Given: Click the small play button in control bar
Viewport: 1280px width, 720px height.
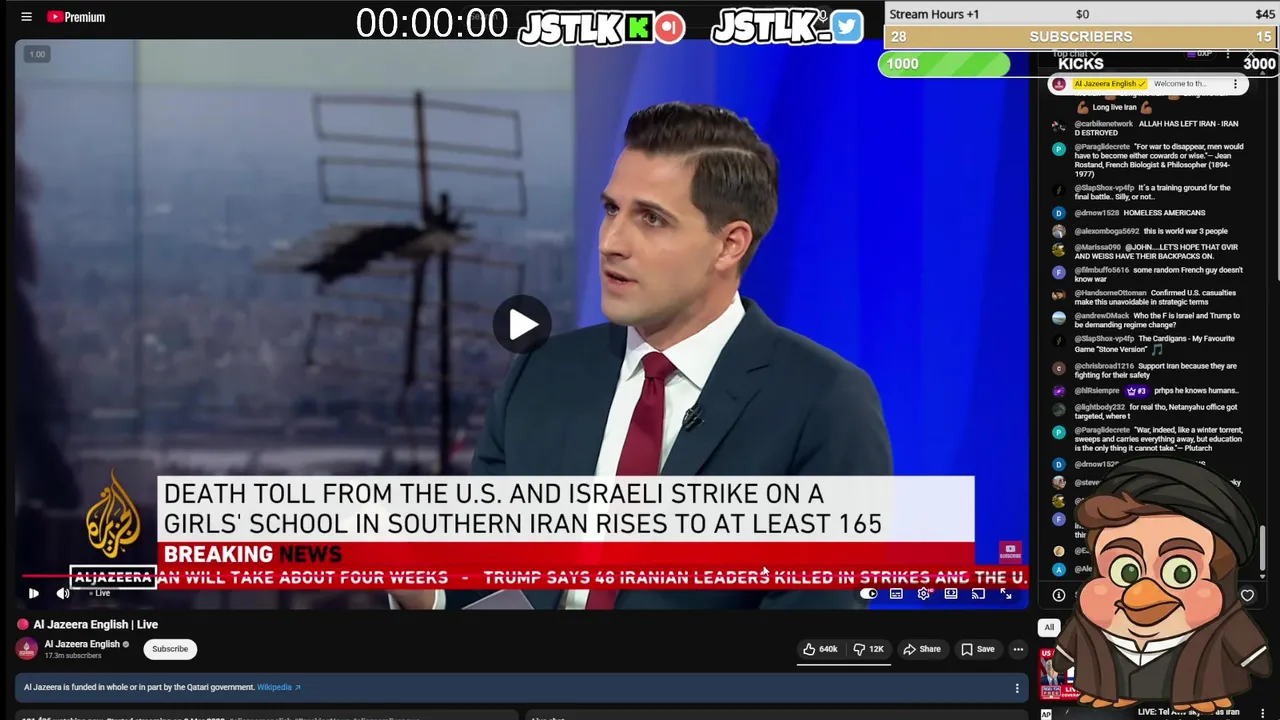Looking at the screenshot, I should pos(33,594).
